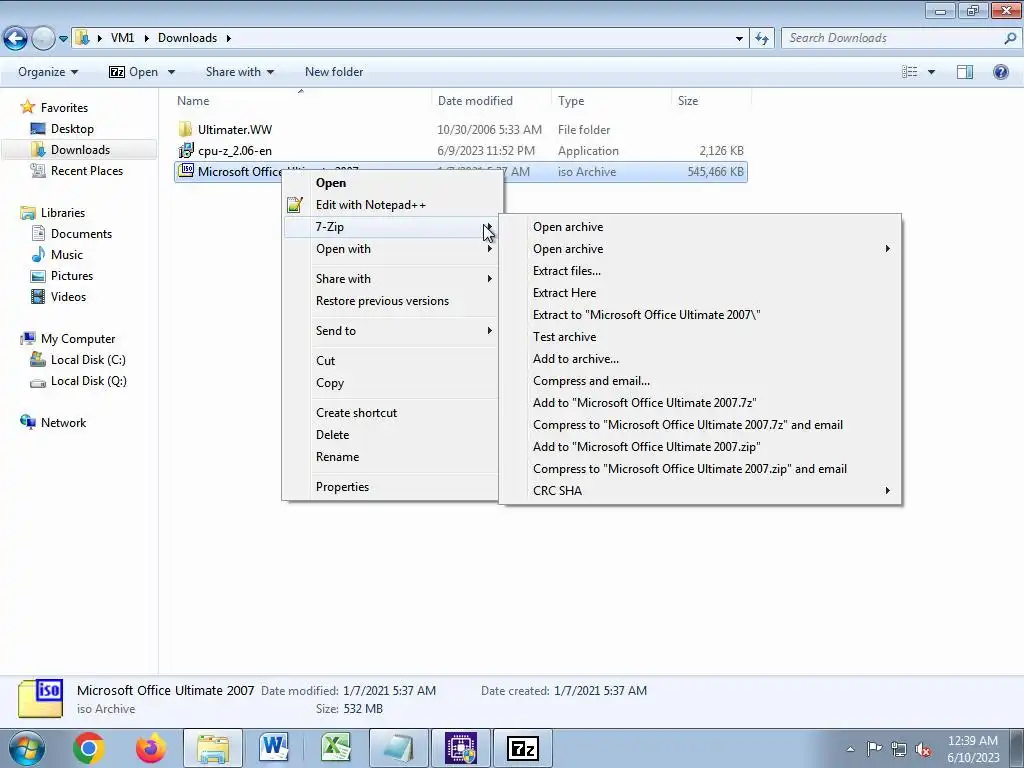Open Firefox from the taskbar
This screenshot has height=768, width=1024.
click(151, 748)
